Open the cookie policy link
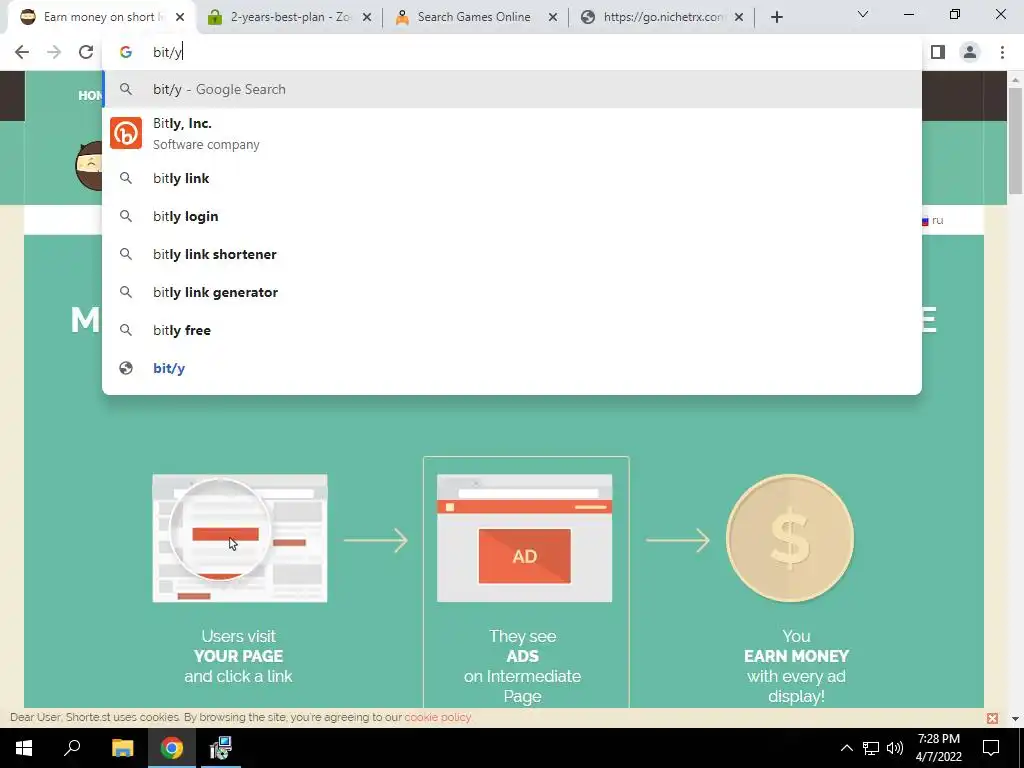 [438, 717]
